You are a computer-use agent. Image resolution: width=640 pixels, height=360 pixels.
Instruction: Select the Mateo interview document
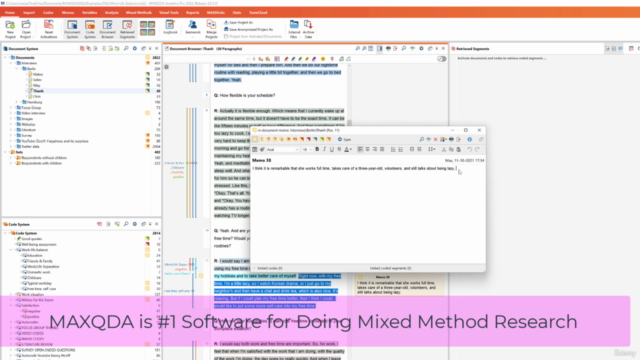[38, 74]
